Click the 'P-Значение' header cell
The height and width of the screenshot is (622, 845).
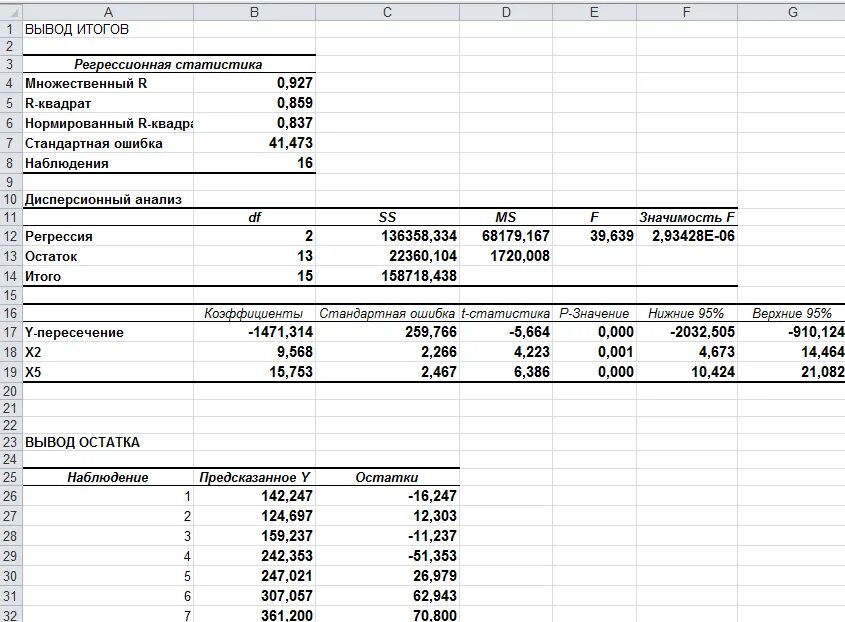[x=594, y=313]
